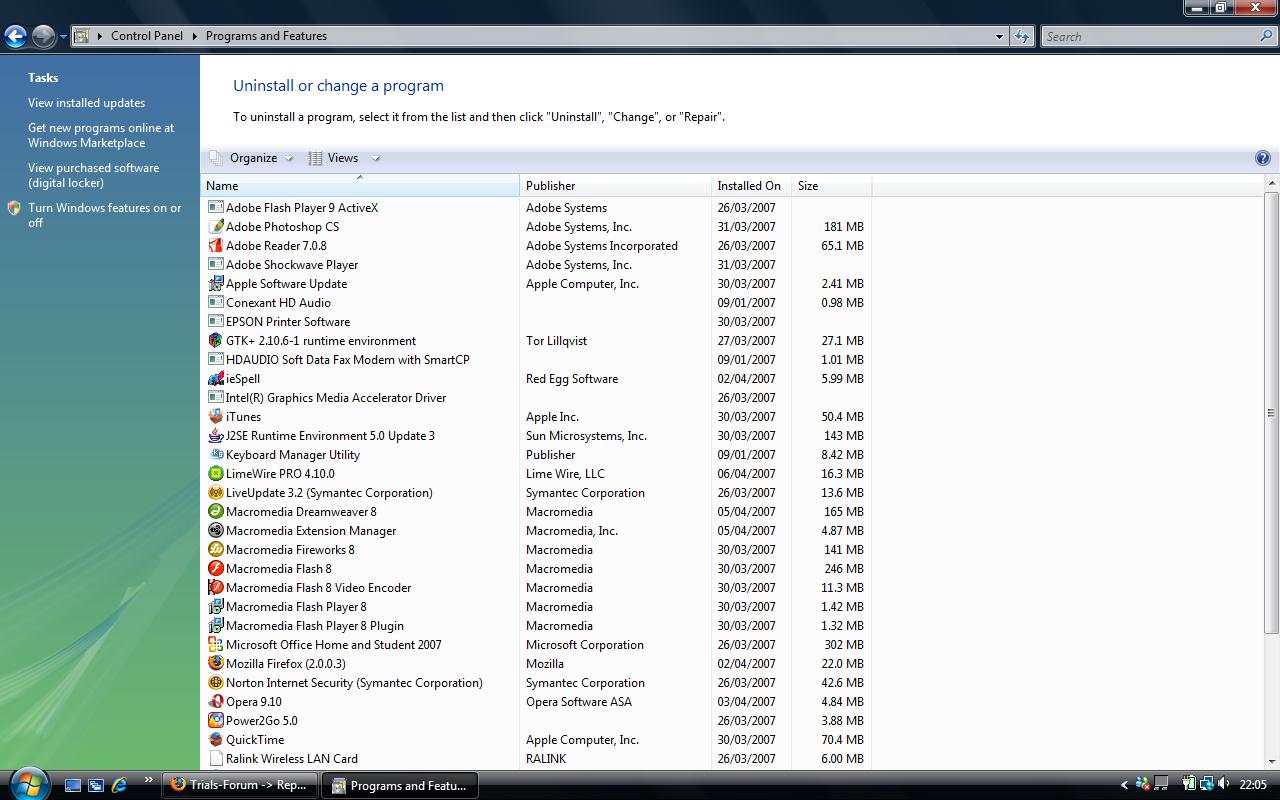Click the Macromedia Extension Manager icon
The image size is (1280, 800).
pyautogui.click(x=215, y=531)
